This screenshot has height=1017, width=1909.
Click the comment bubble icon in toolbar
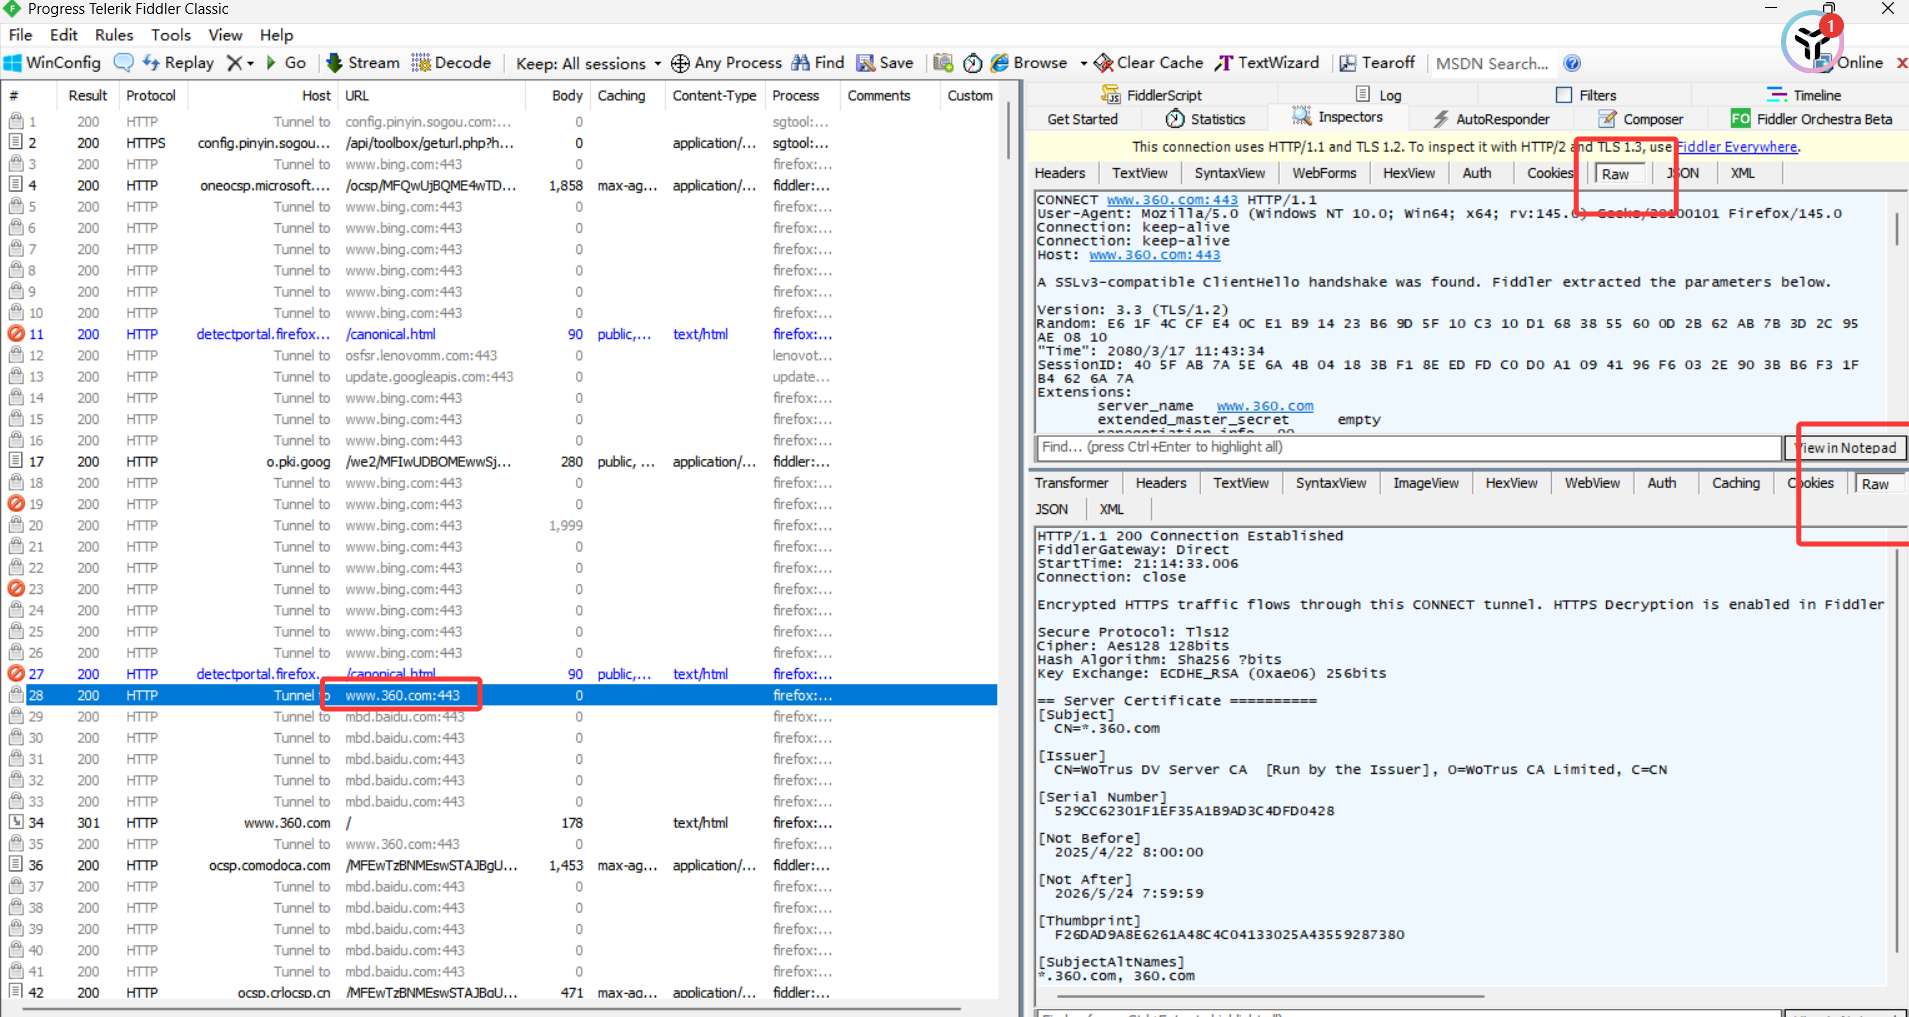pyautogui.click(x=124, y=62)
